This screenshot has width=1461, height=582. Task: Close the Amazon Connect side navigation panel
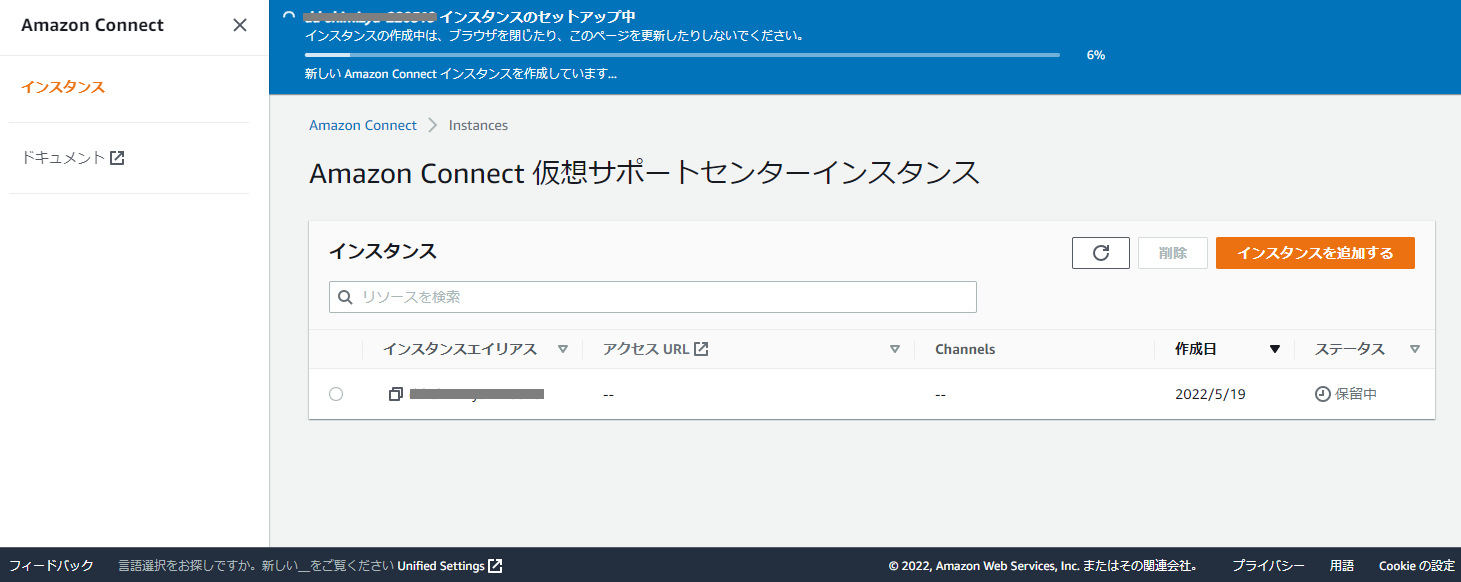click(240, 25)
